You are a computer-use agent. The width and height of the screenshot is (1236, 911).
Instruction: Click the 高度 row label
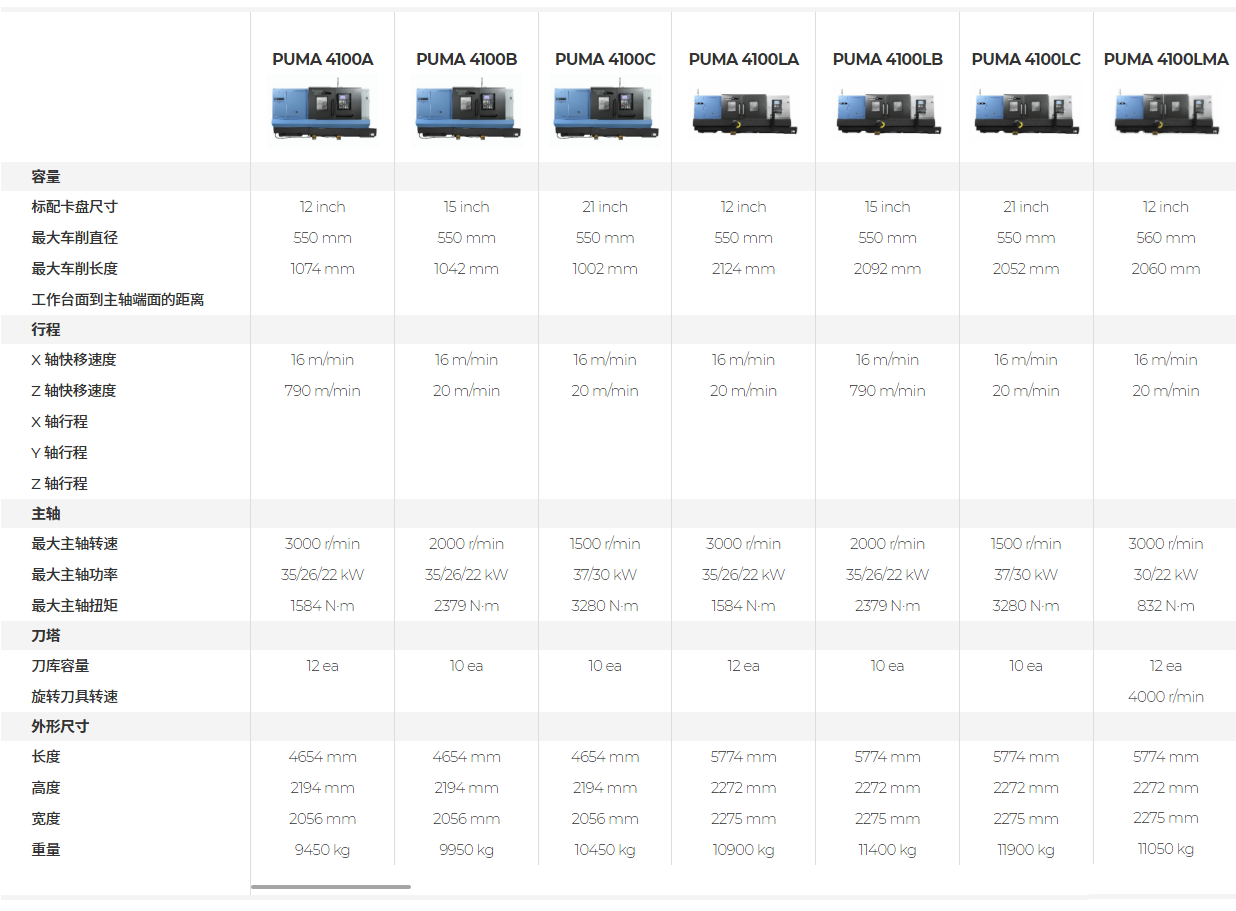pos(46,788)
